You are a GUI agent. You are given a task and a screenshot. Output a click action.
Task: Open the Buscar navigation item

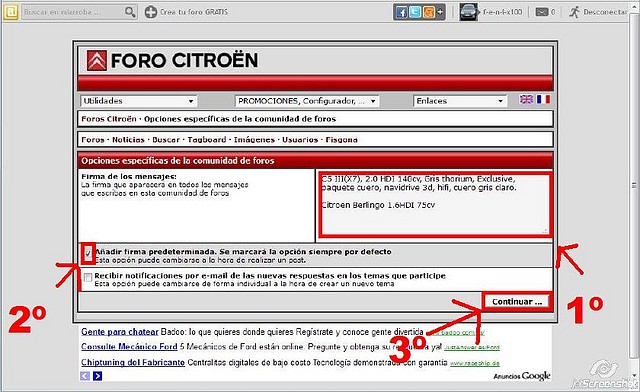click(166, 140)
